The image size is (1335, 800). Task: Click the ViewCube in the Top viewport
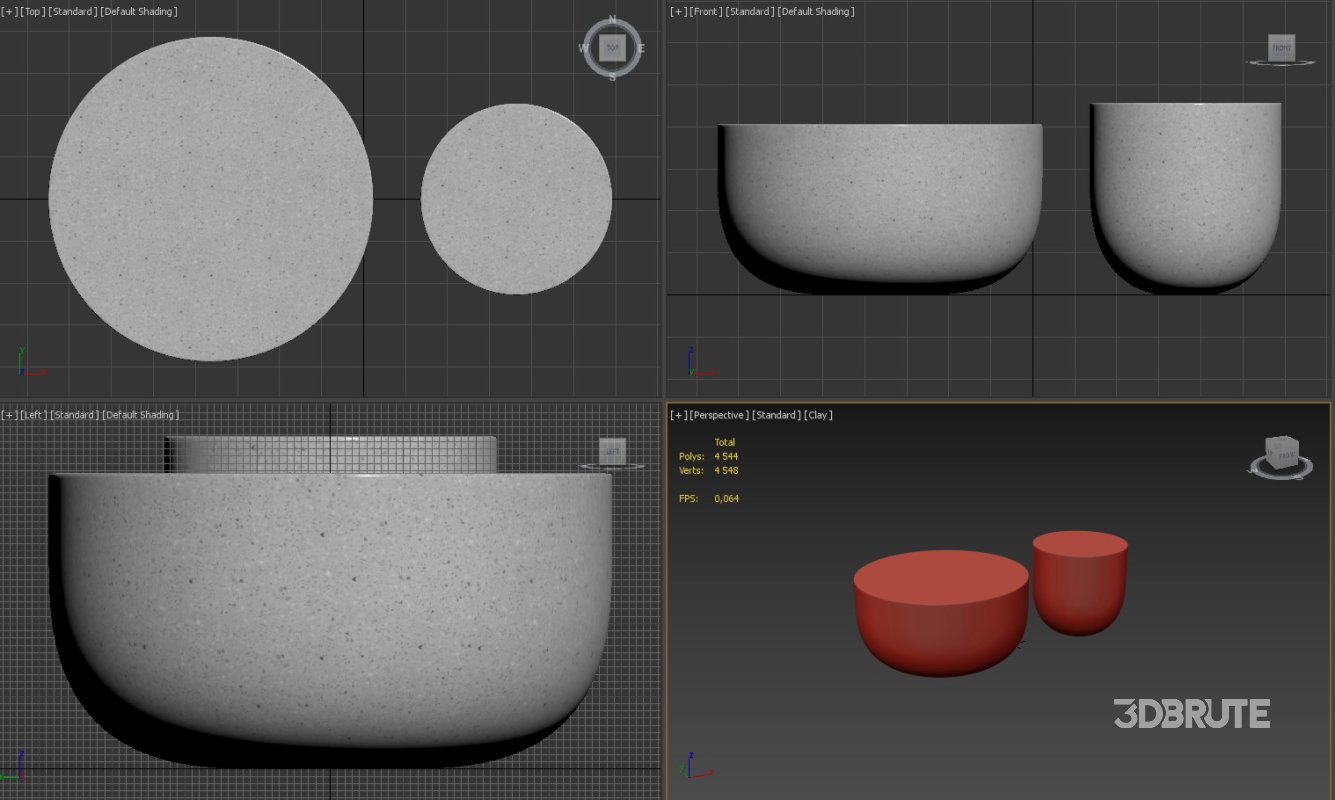pyautogui.click(x=612, y=47)
